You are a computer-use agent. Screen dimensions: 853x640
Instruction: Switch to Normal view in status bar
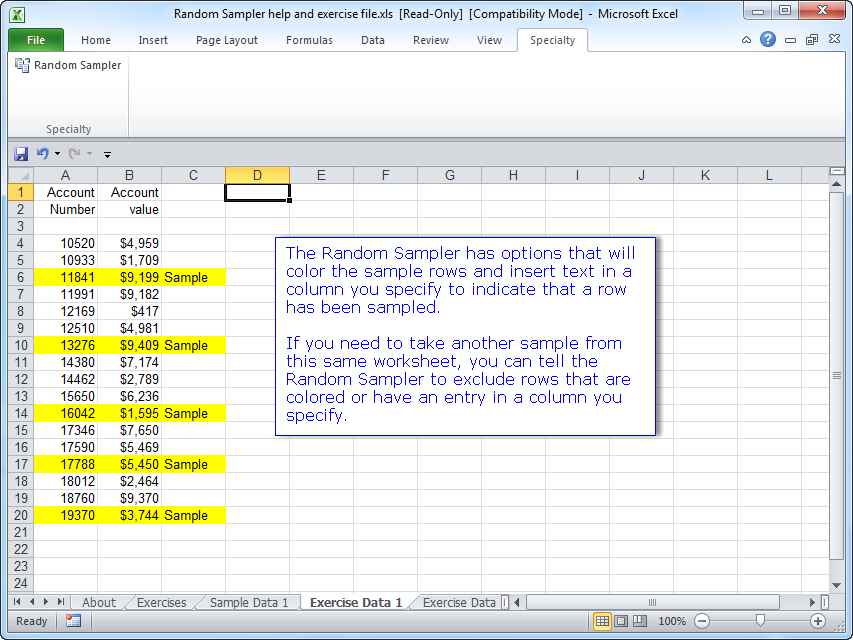click(602, 621)
